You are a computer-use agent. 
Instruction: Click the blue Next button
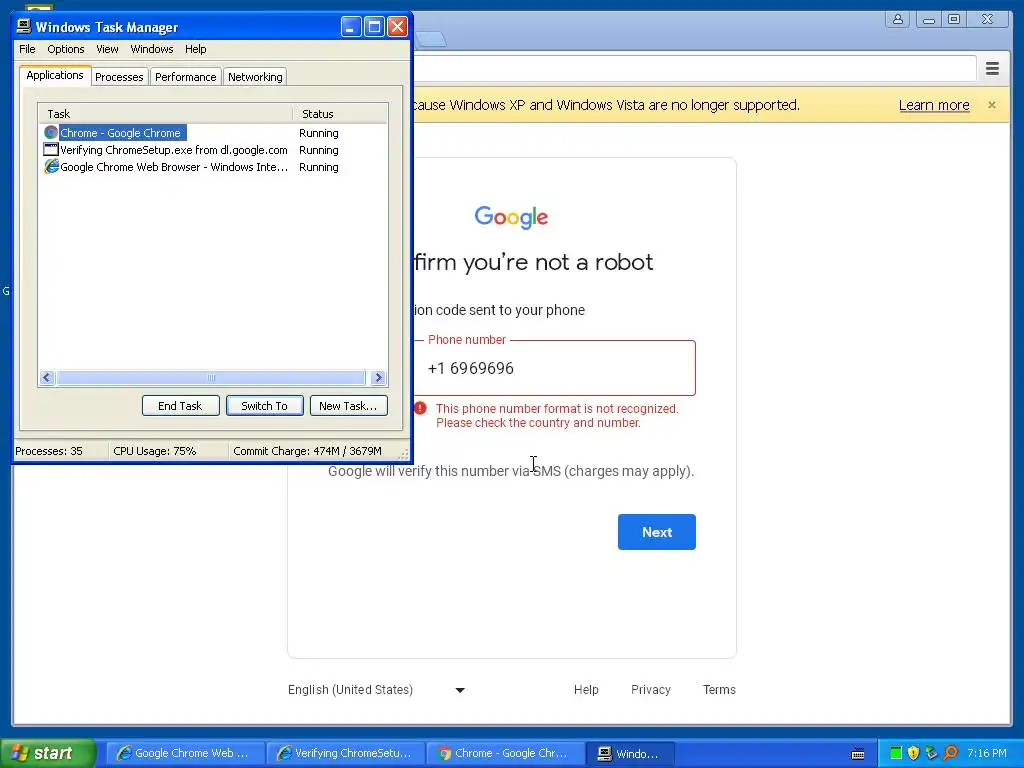pyautogui.click(x=656, y=532)
